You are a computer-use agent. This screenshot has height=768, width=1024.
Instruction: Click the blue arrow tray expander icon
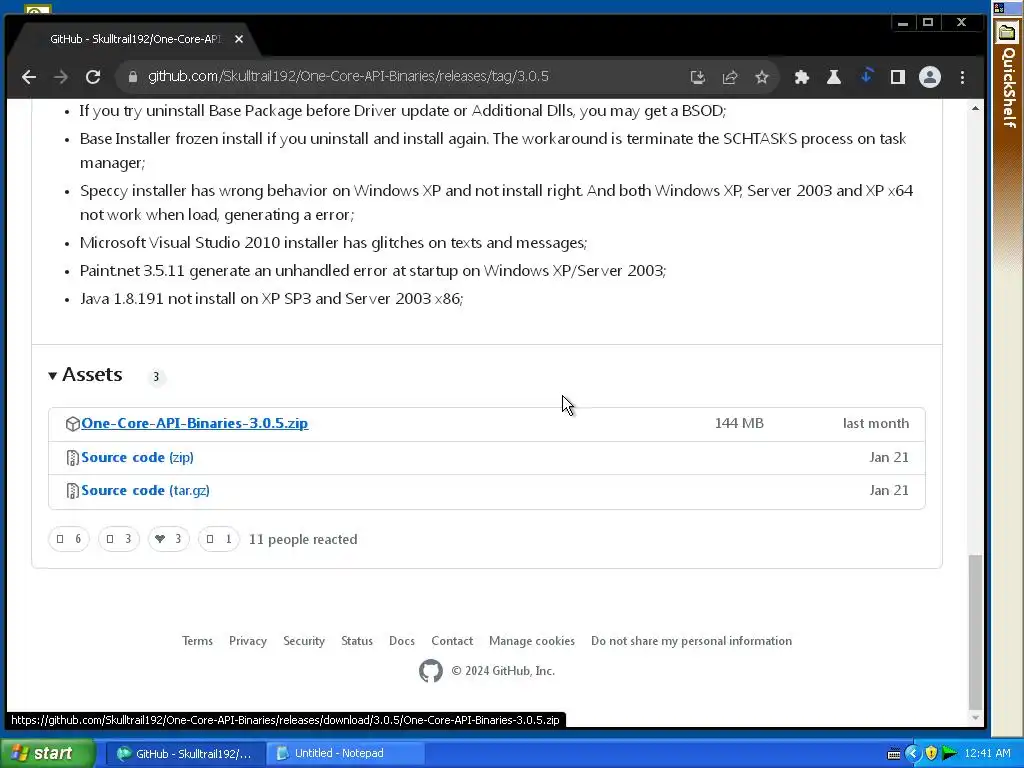(x=912, y=753)
